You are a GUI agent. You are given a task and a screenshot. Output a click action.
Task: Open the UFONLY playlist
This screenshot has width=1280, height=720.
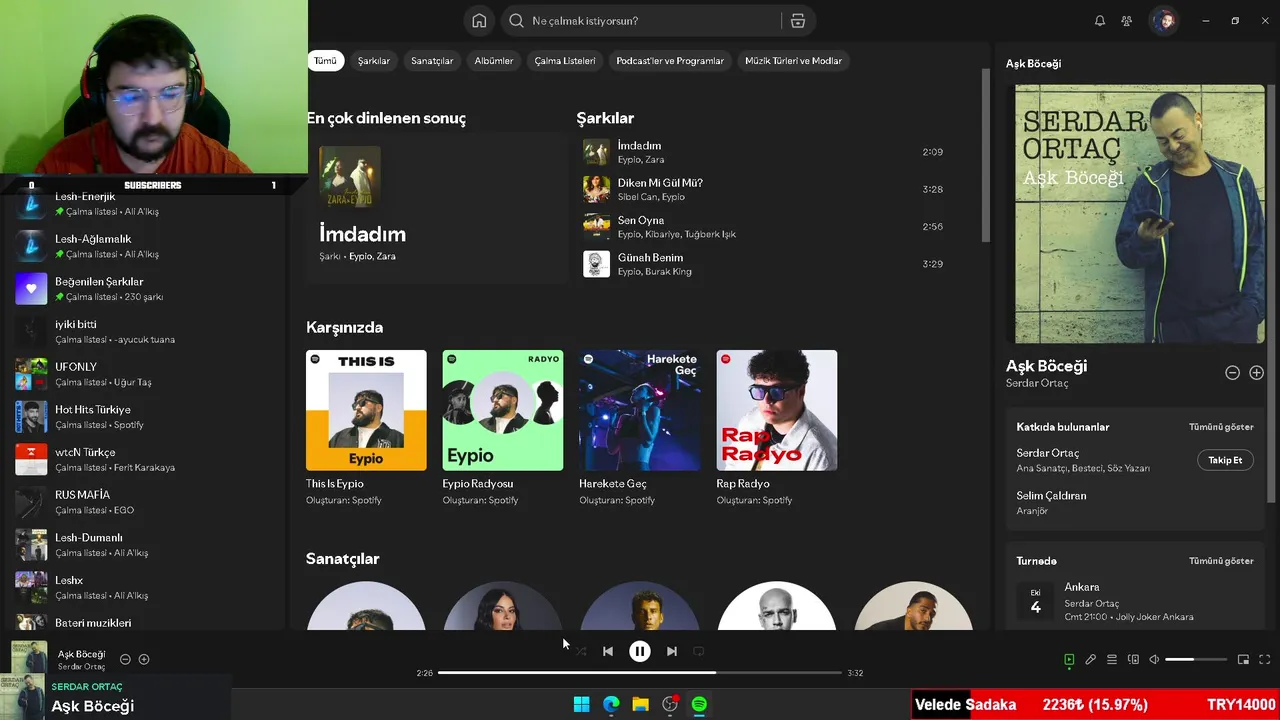pos(145,374)
